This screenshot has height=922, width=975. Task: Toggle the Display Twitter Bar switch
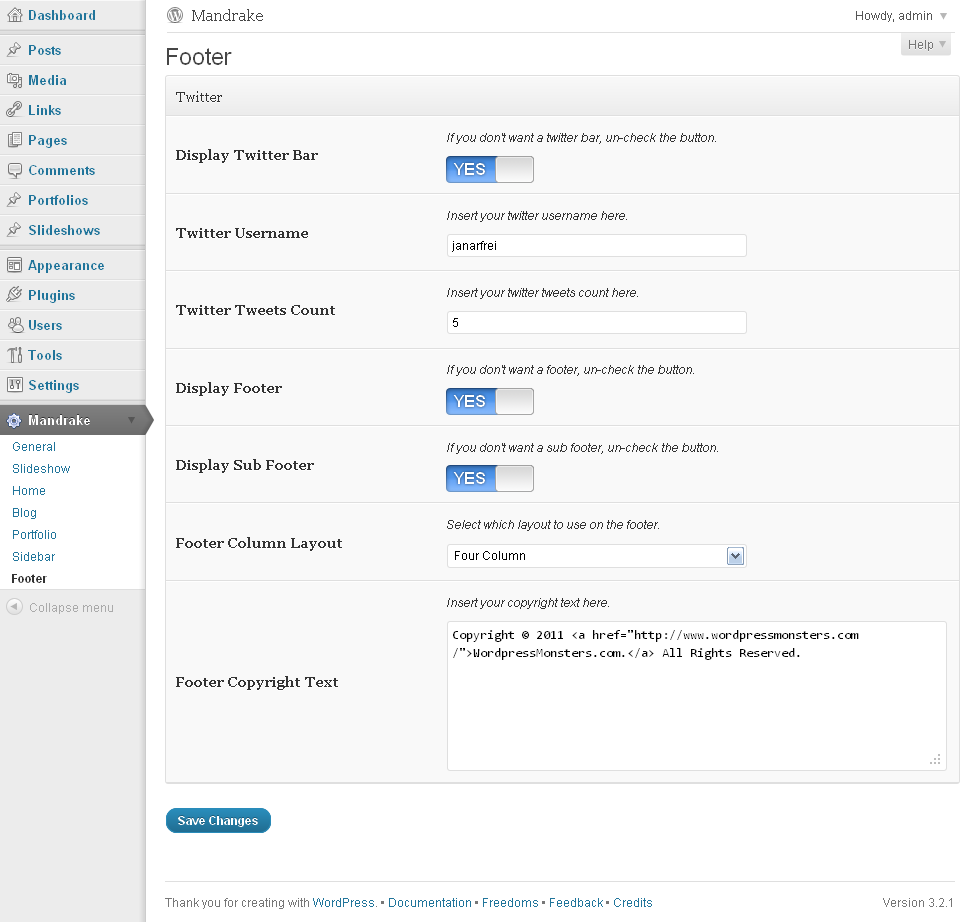point(490,169)
